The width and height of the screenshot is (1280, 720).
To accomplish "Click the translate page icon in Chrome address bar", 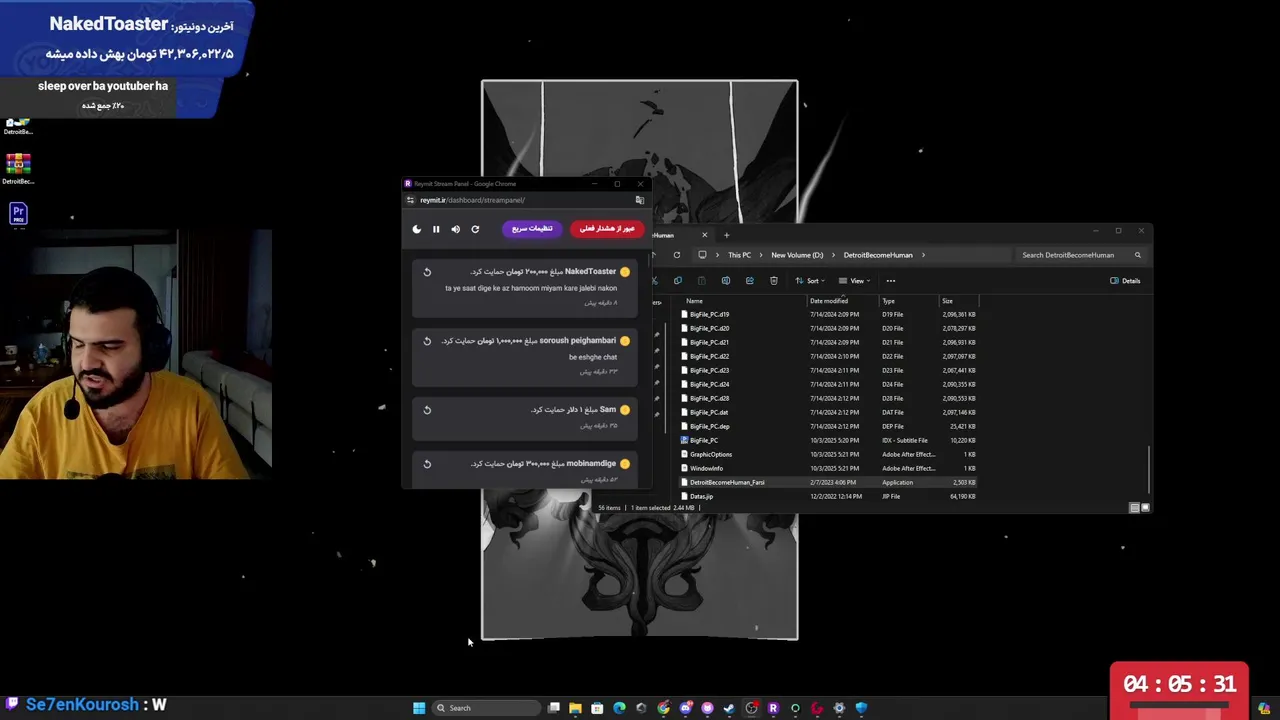I will (x=640, y=200).
